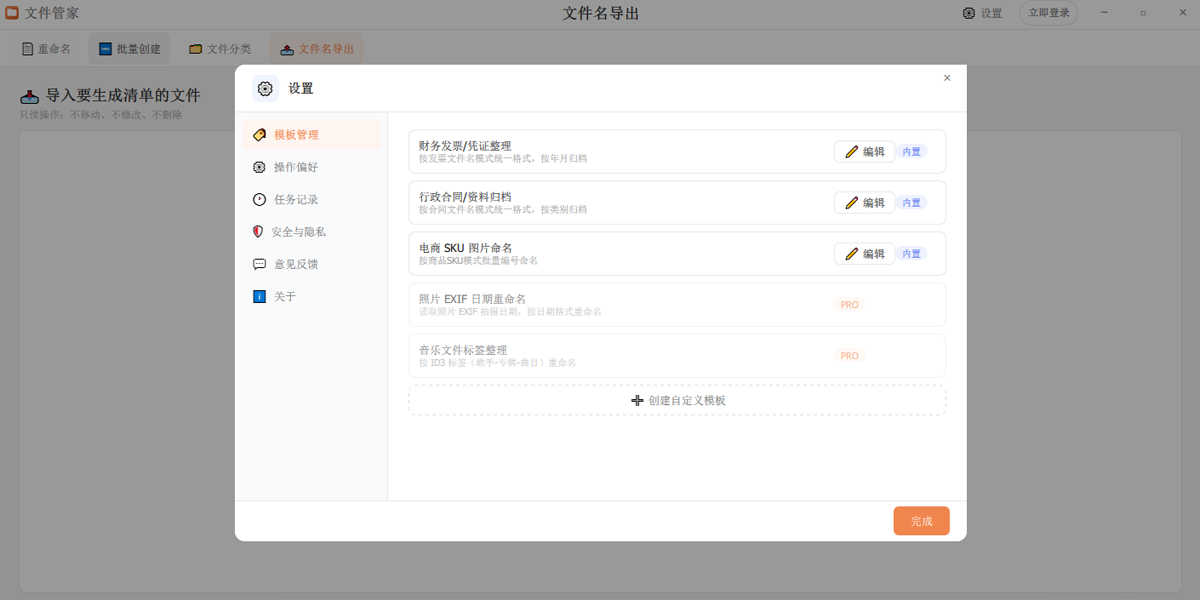Click the 完成 button
Viewport: 1200px width, 600px height.
click(921, 521)
